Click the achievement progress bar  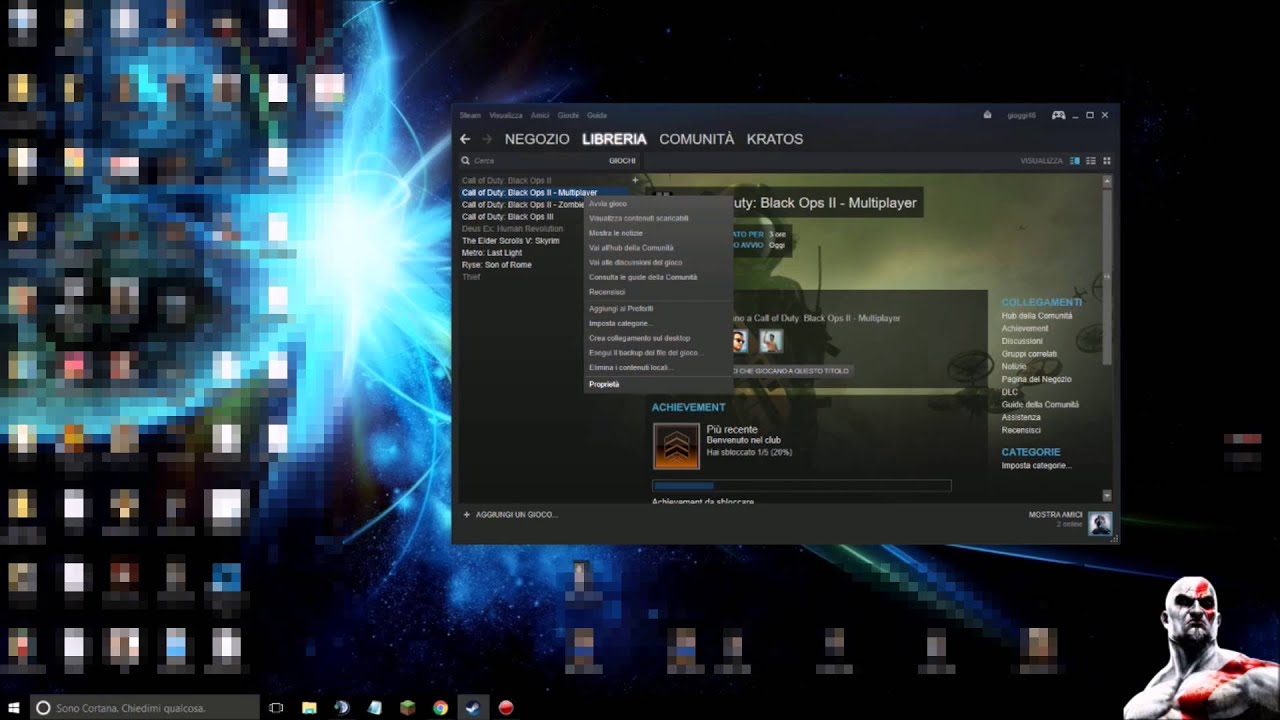[x=802, y=486]
